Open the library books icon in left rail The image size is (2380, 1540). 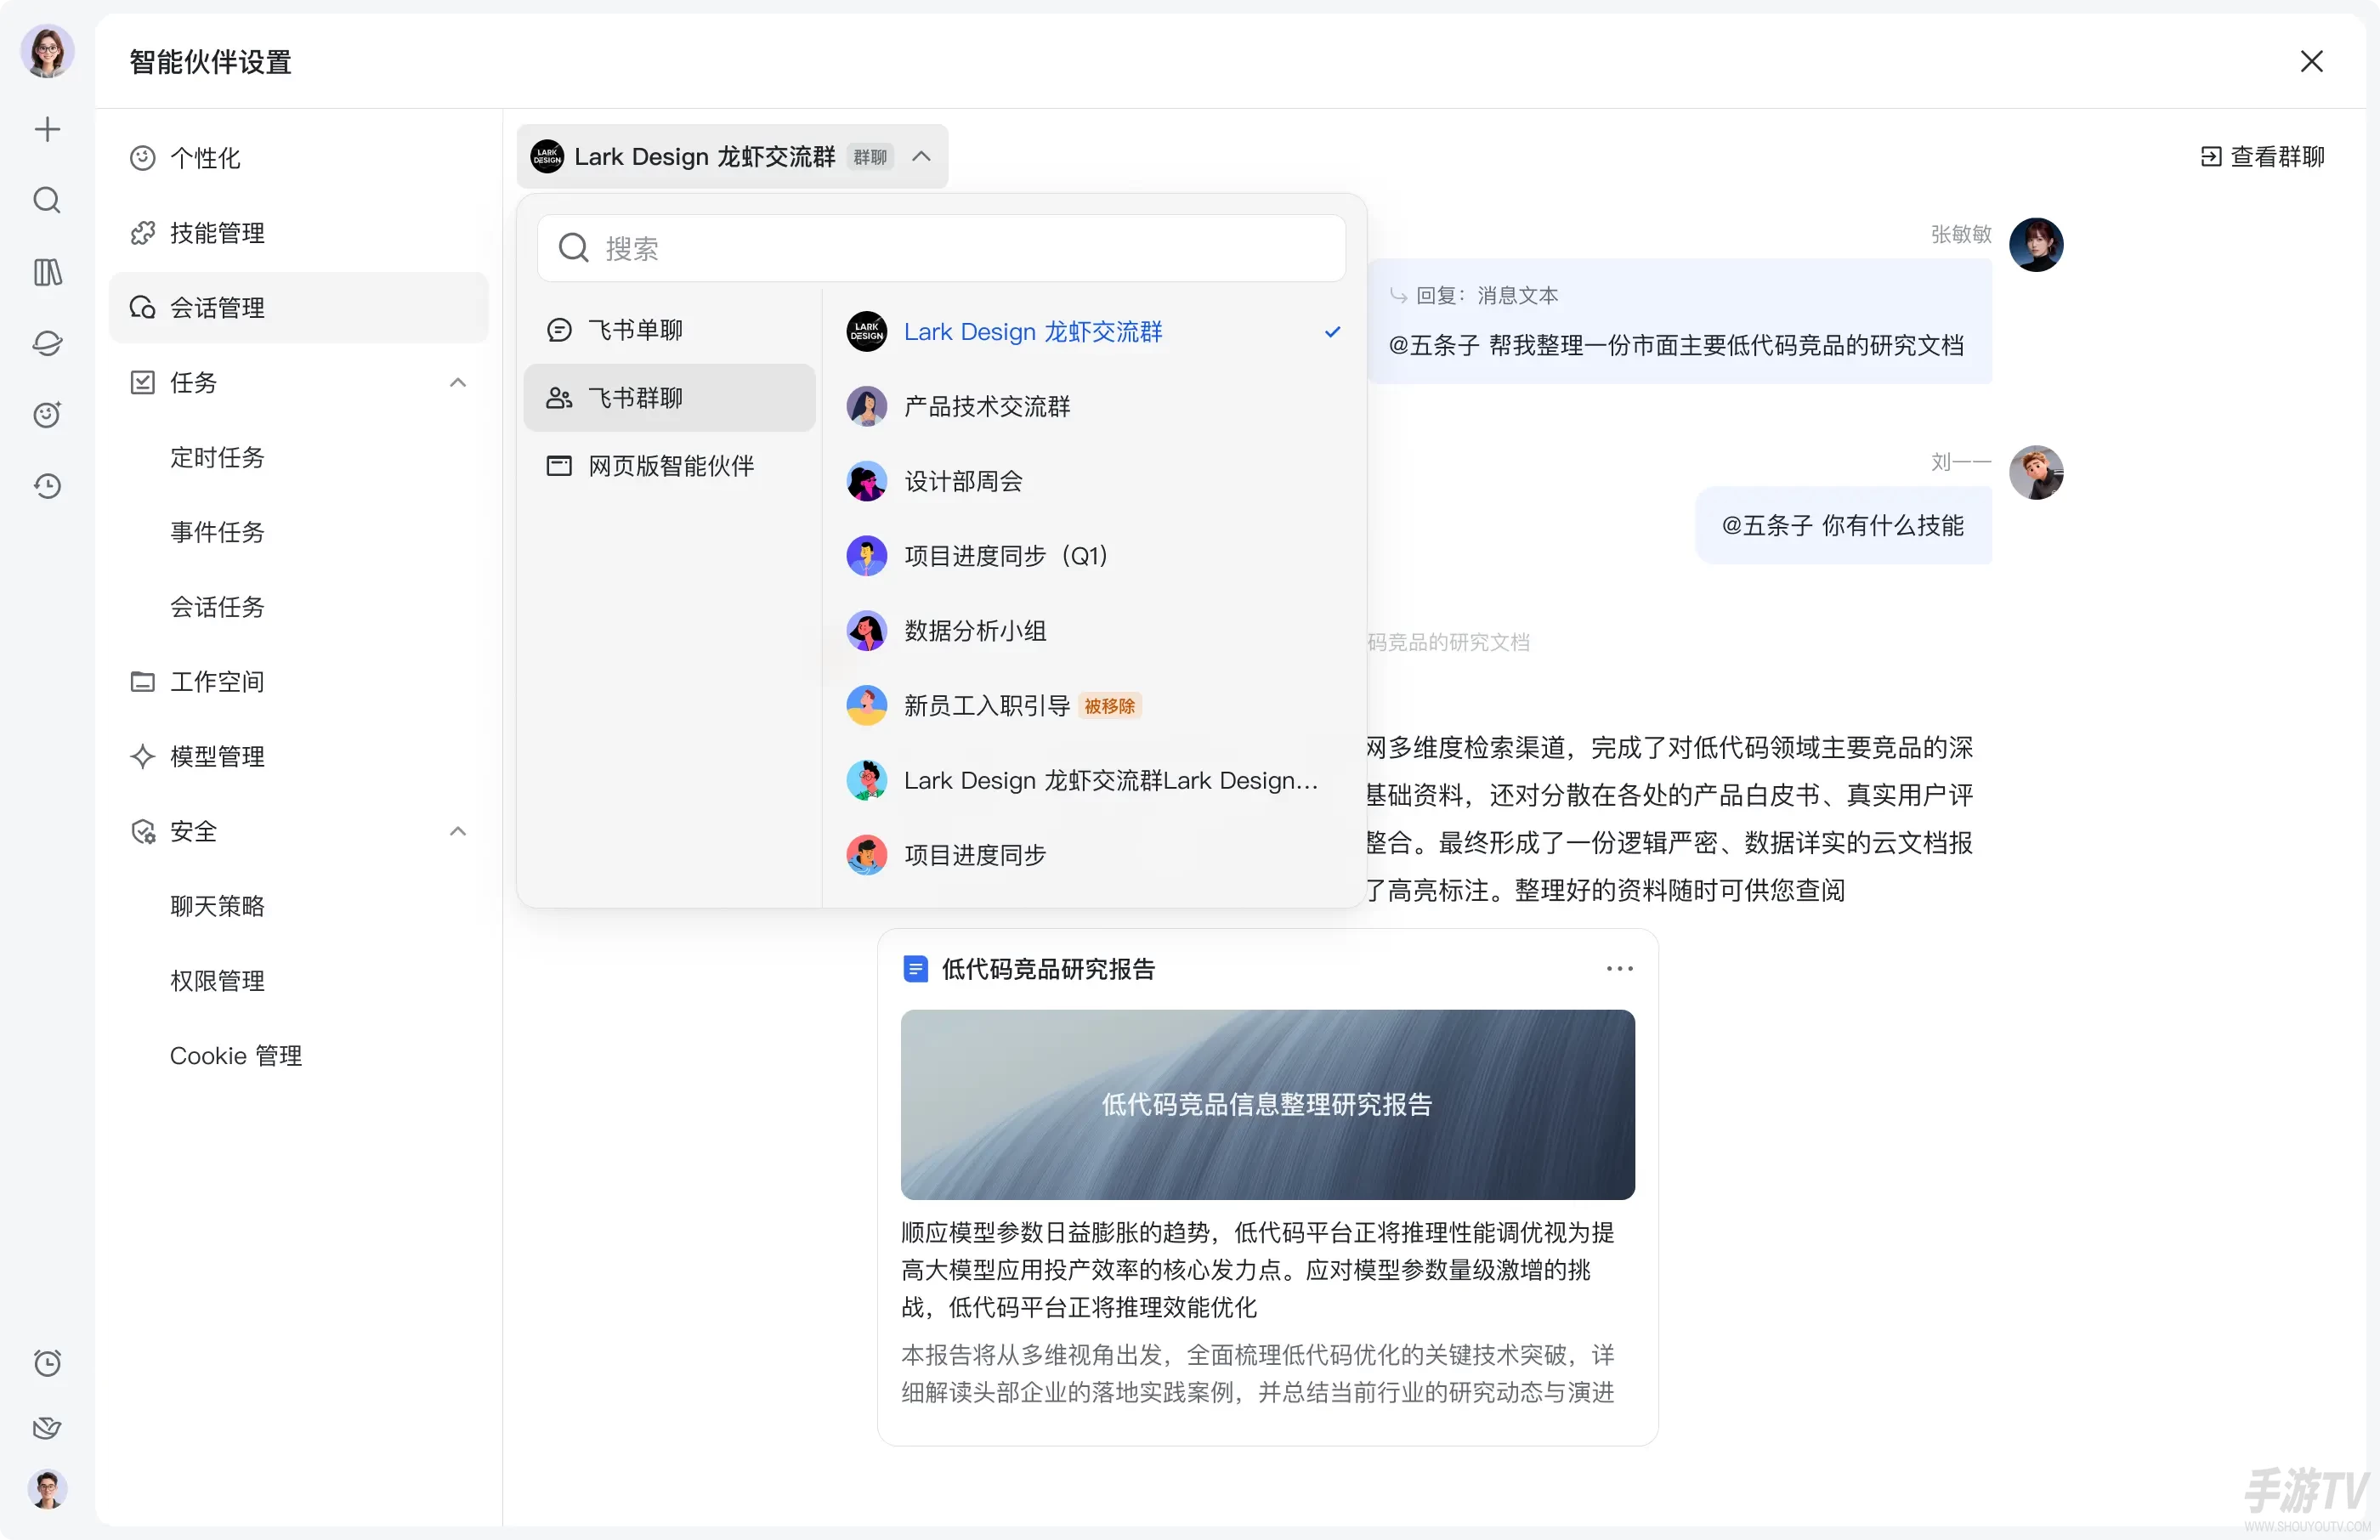point(47,272)
